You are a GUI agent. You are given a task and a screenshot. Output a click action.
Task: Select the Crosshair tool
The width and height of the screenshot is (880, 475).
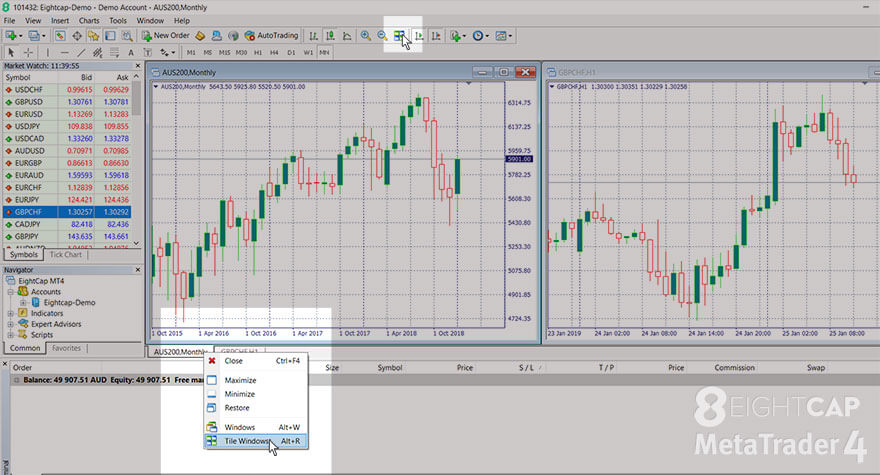(28, 53)
